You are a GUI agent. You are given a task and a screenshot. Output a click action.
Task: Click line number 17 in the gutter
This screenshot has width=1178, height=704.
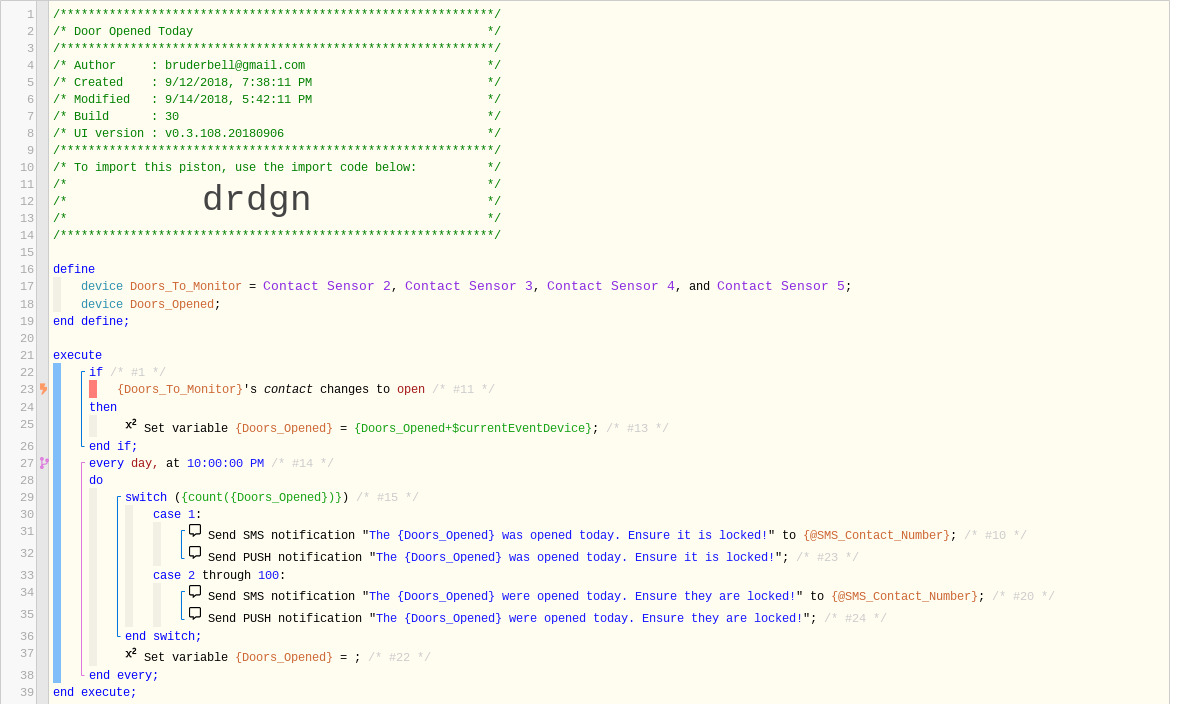(27, 286)
